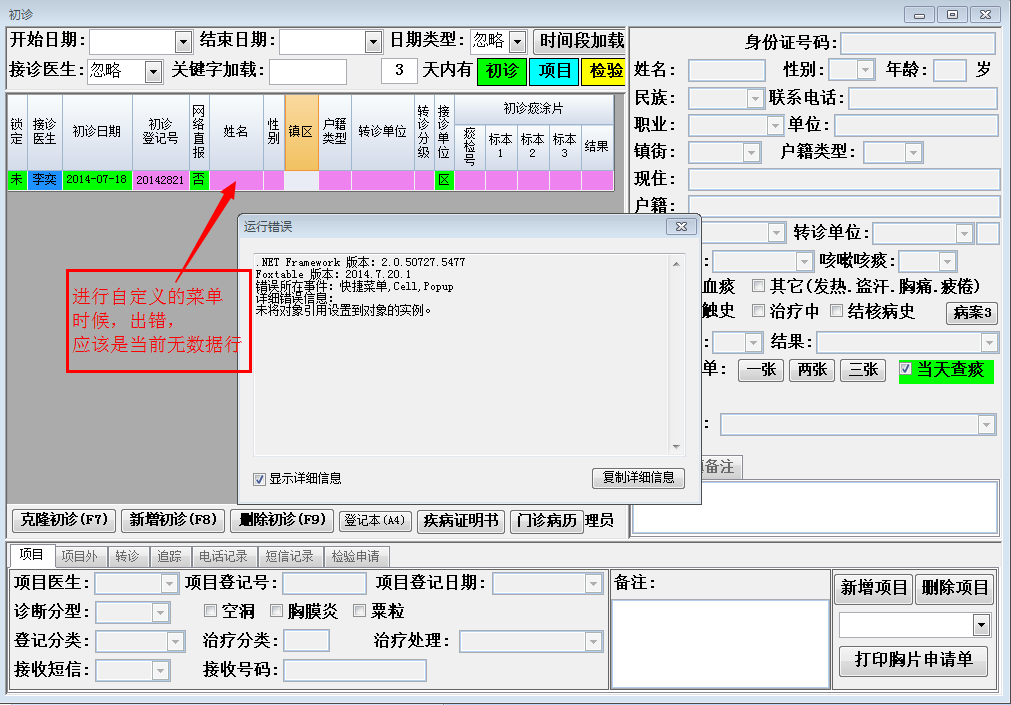Open the 接诊医生 dropdown
Viewport: 1011px width, 705px height.
pyautogui.click(x=153, y=71)
